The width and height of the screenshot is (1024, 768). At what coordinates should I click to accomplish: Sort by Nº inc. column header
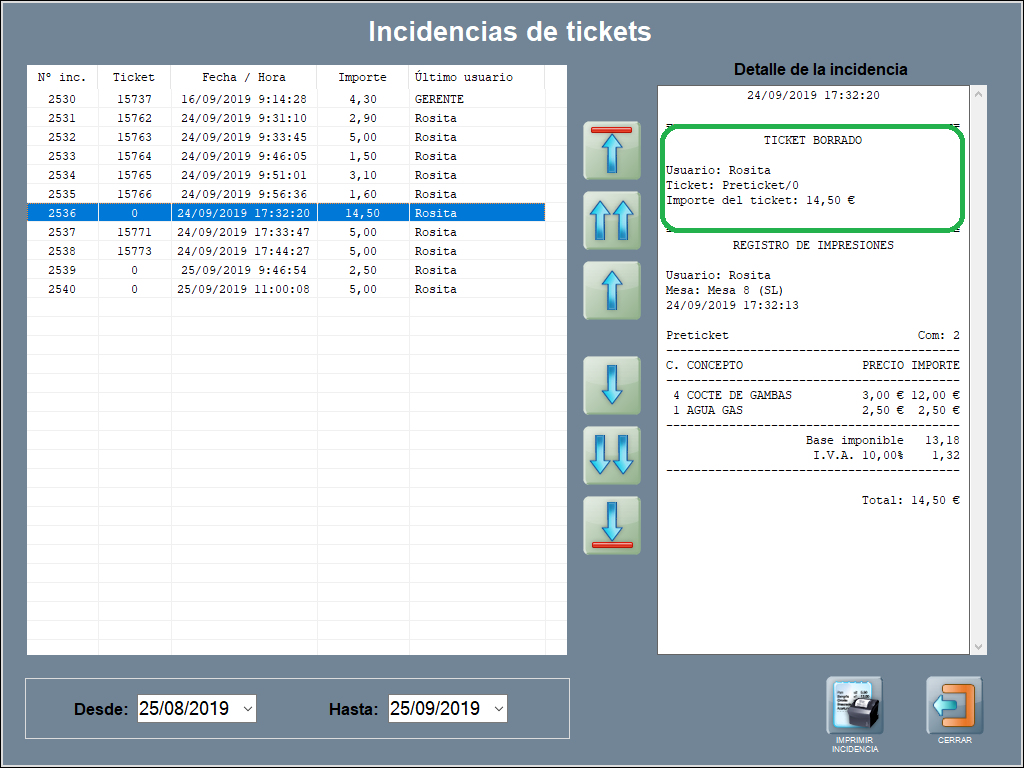coord(62,77)
